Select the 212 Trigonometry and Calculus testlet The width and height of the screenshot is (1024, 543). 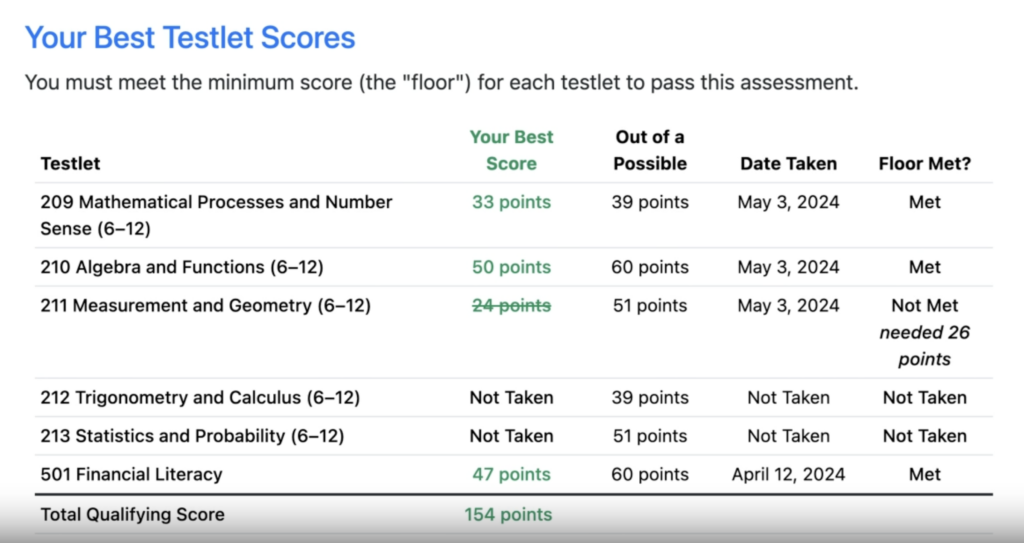point(200,397)
